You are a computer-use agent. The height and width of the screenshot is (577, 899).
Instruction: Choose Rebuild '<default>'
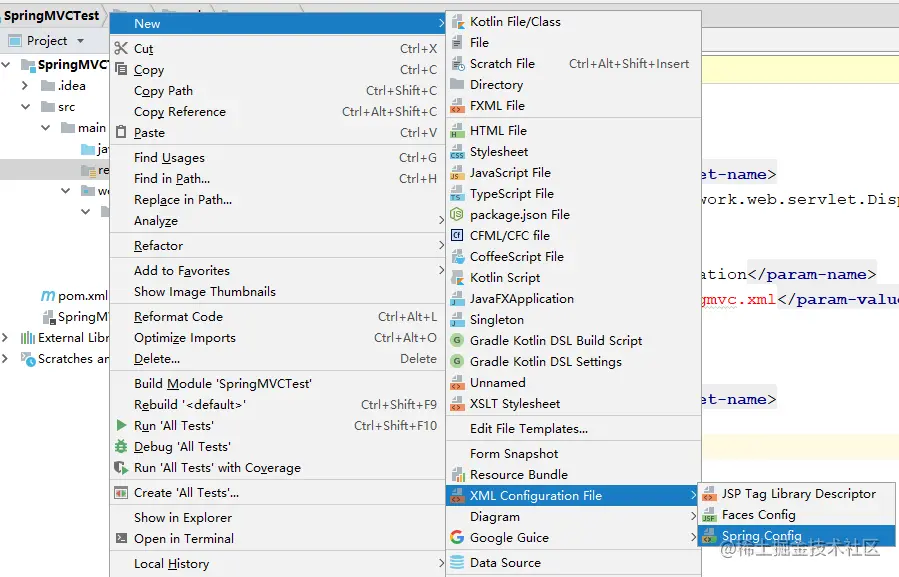point(277,404)
